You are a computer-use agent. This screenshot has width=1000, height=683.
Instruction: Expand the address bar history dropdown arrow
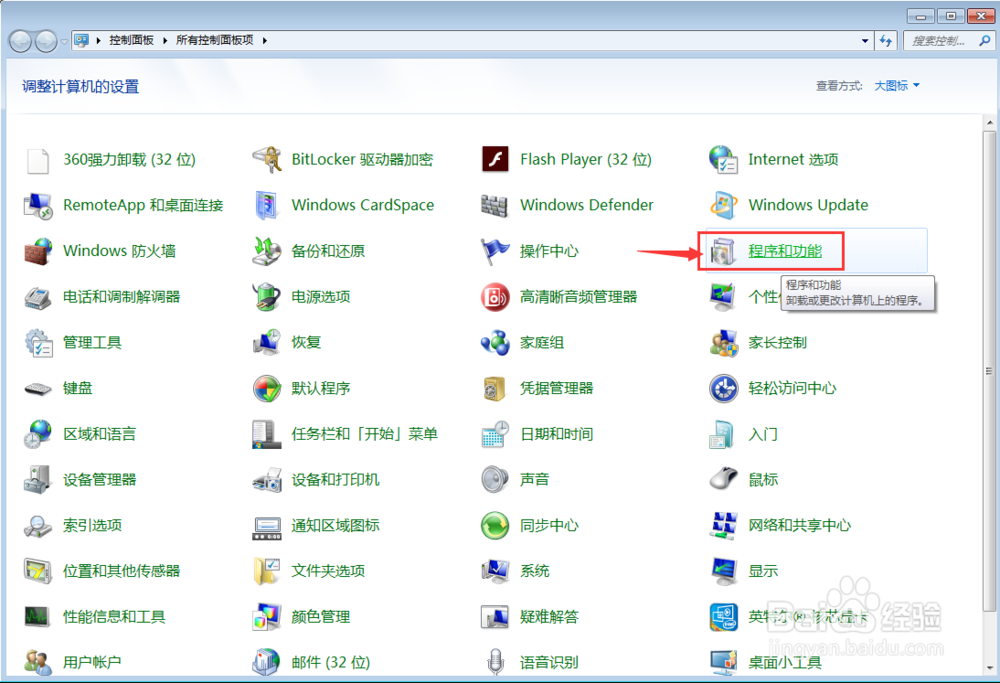pyautogui.click(x=865, y=41)
